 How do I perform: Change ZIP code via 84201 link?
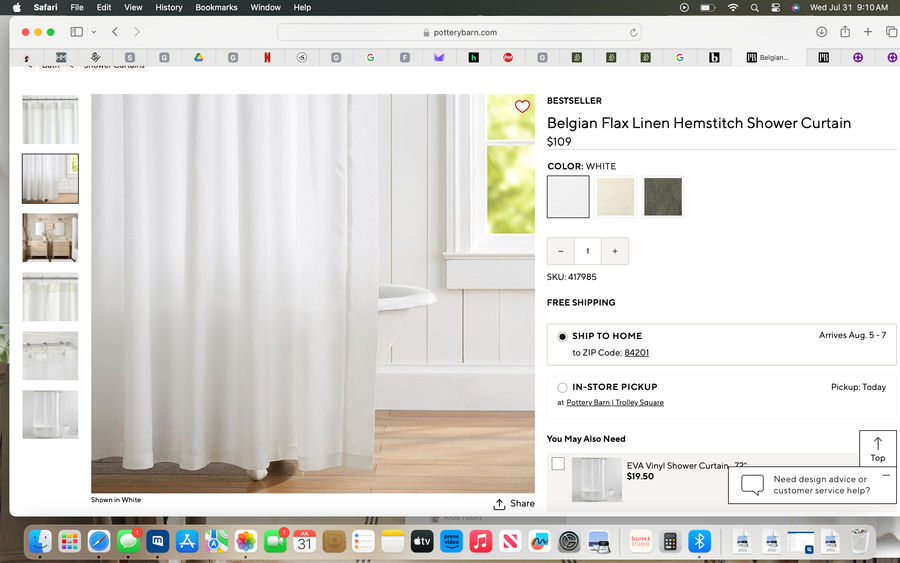click(x=637, y=352)
